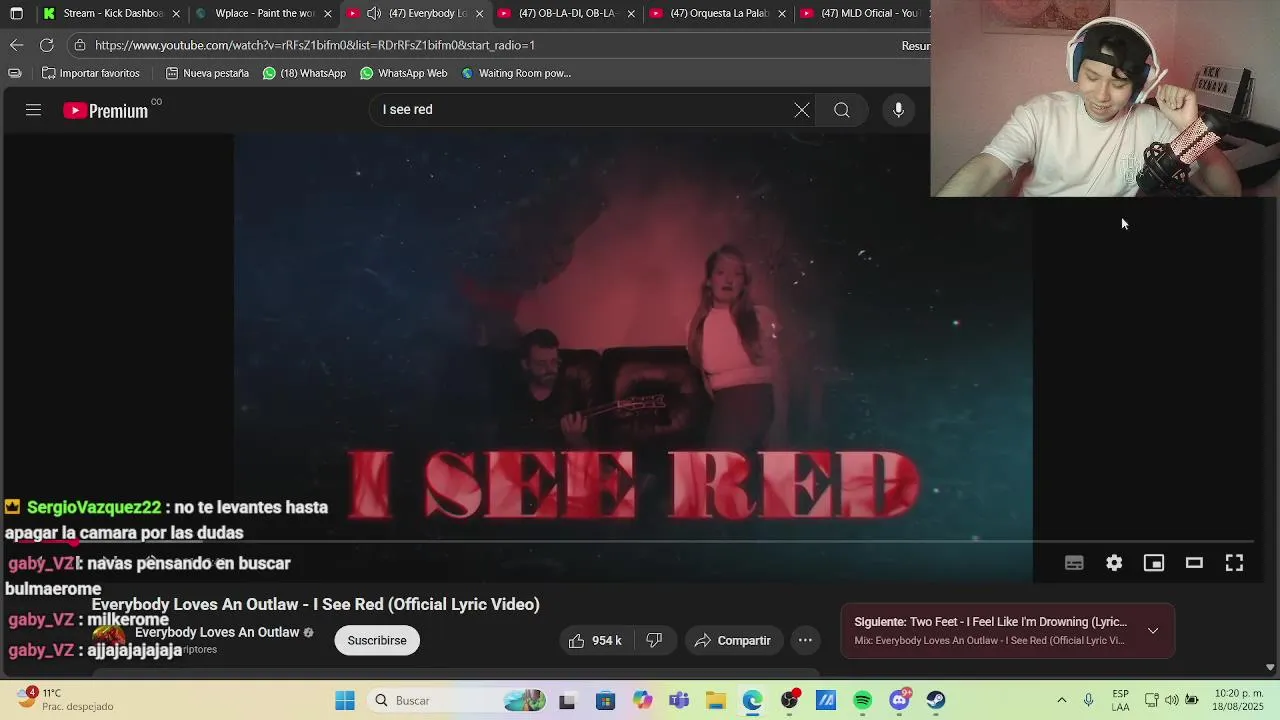This screenshot has height=720, width=1280.
Task: Open OBS Studio from the taskbar
Action: [x=790, y=700]
